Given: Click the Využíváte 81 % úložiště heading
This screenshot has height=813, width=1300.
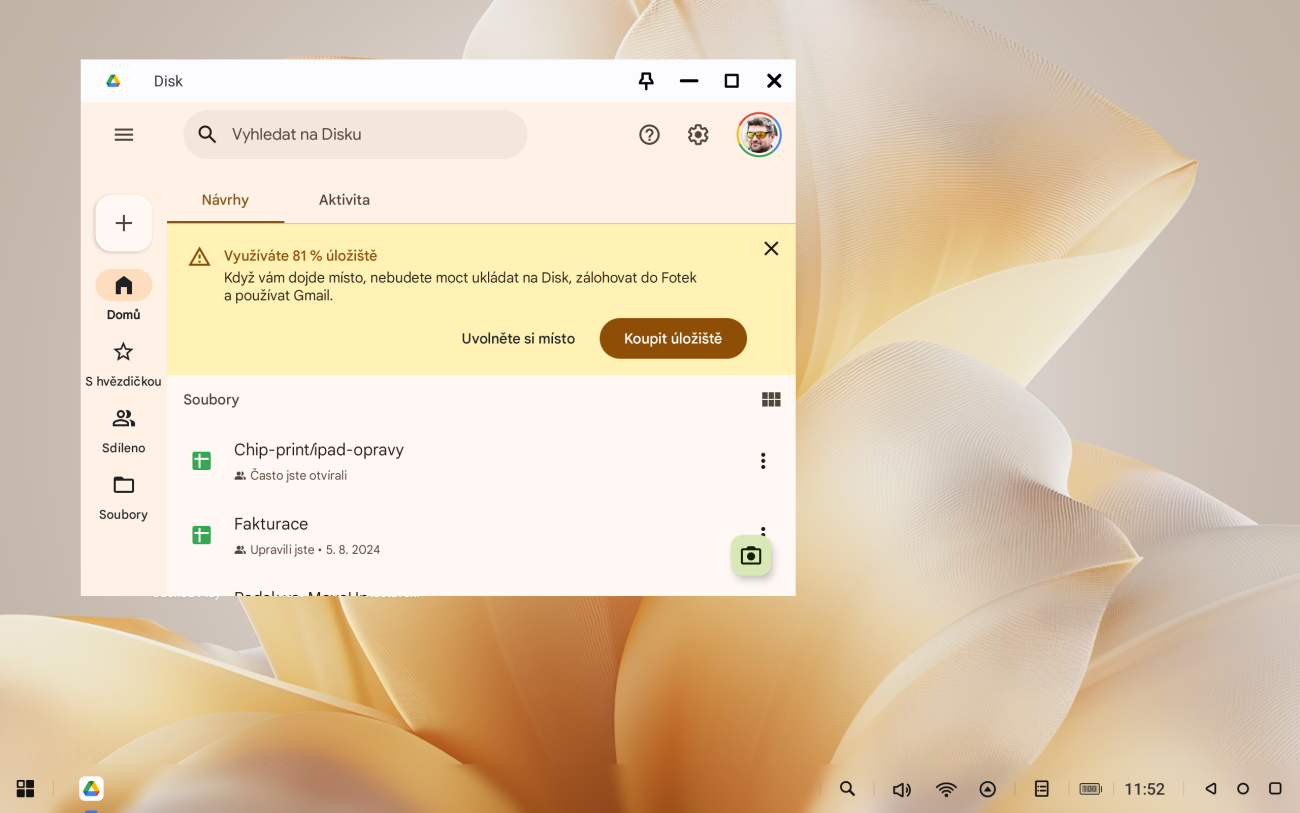Looking at the screenshot, I should [x=300, y=256].
